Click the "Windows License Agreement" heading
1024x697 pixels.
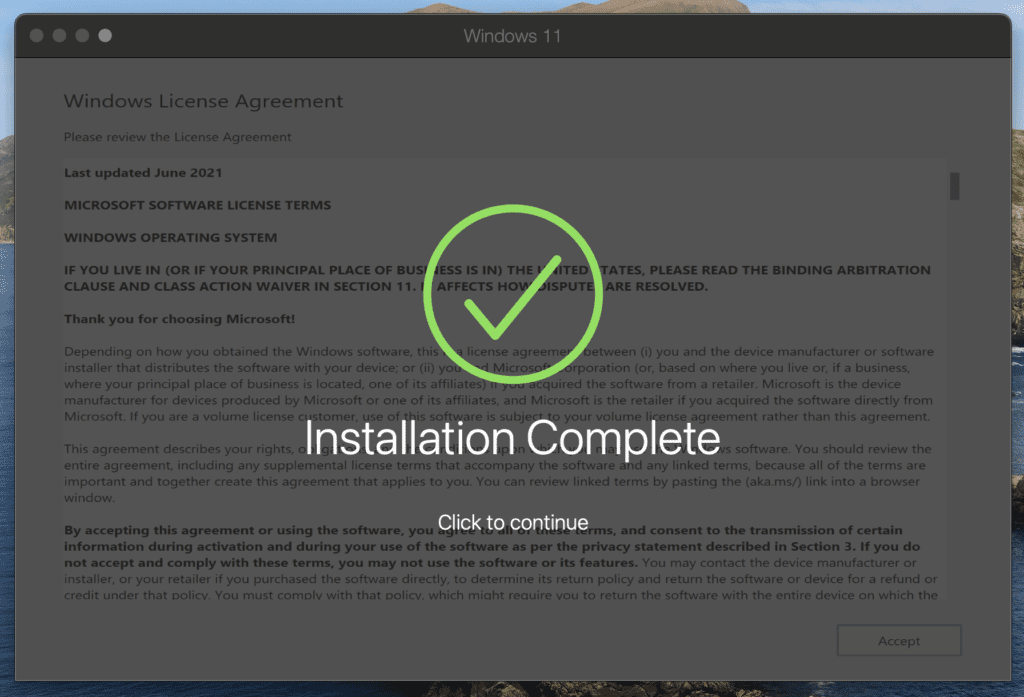(203, 101)
